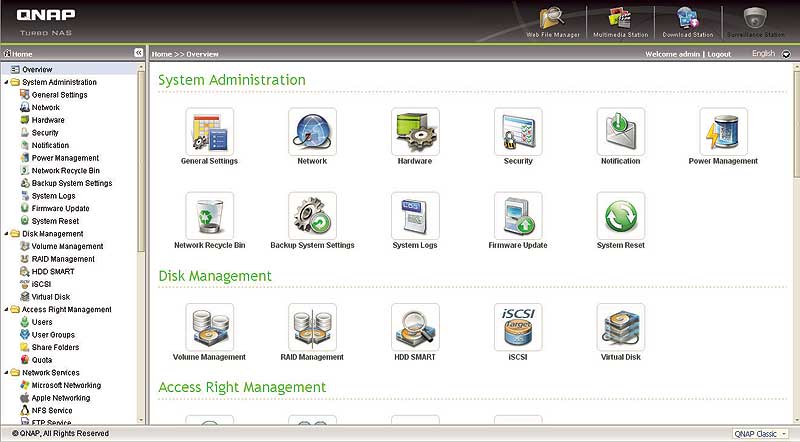Open the System Reset green icon in main panel

[621, 216]
